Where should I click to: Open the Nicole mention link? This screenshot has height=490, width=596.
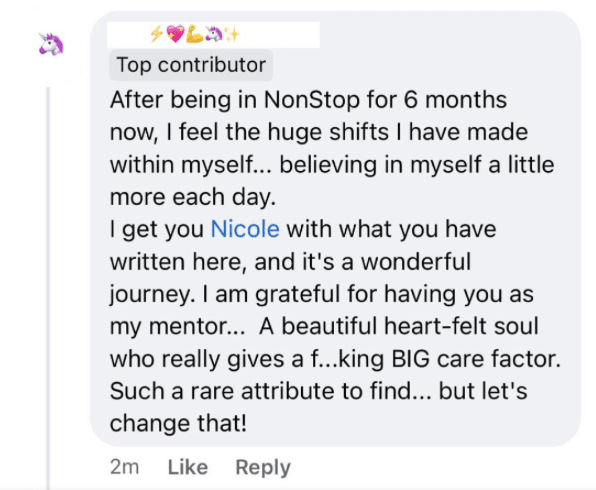245,229
